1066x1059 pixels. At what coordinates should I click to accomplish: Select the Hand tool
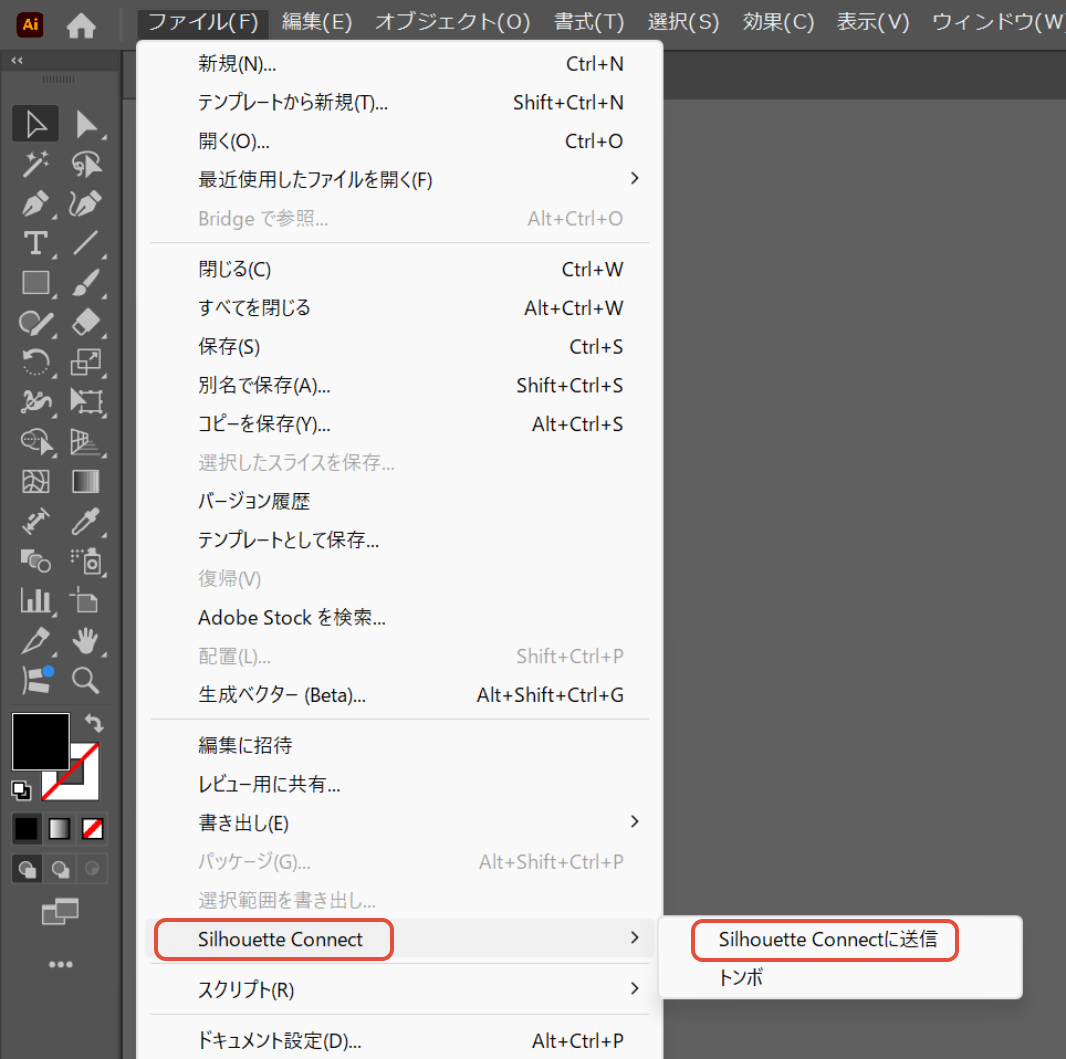86,640
